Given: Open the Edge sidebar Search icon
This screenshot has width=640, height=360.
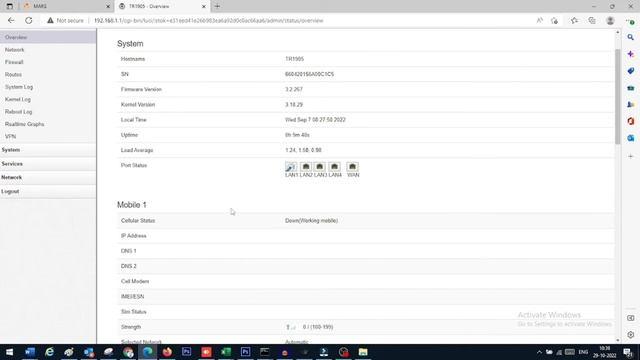Looking at the screenshot, I should click(x=631, y=37).
